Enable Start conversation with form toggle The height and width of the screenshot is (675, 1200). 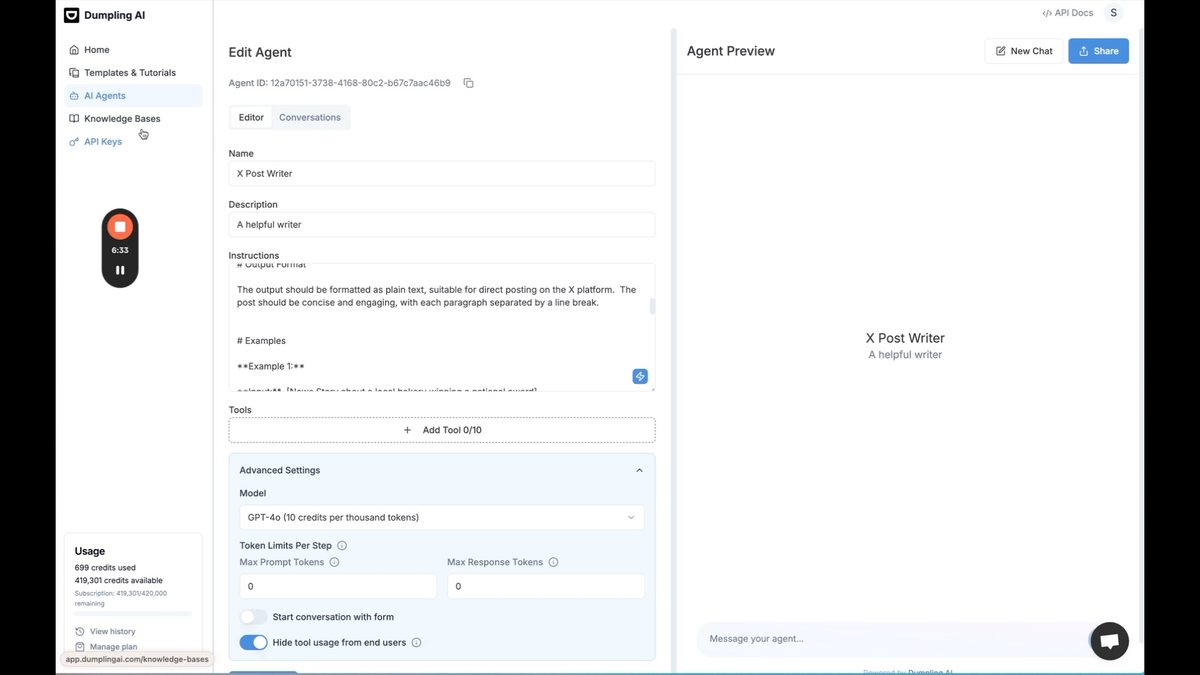click(254, 617)
